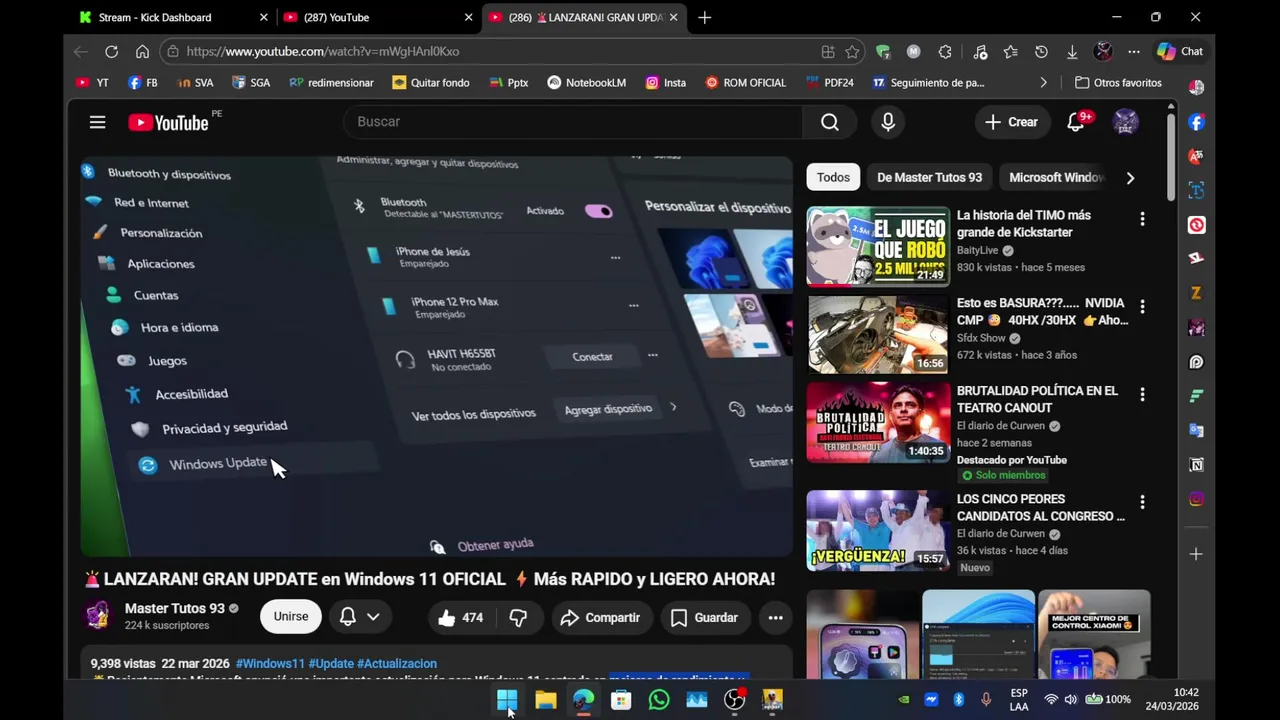
Task: Share the video with Compartir
Action: pyautogui.click(x=600, y=618)
